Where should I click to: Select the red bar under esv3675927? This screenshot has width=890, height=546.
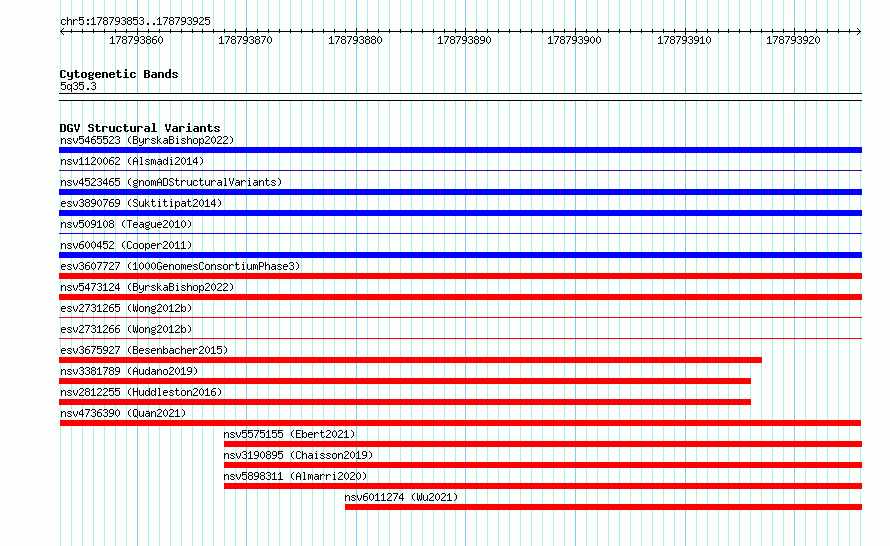[410, 360]
